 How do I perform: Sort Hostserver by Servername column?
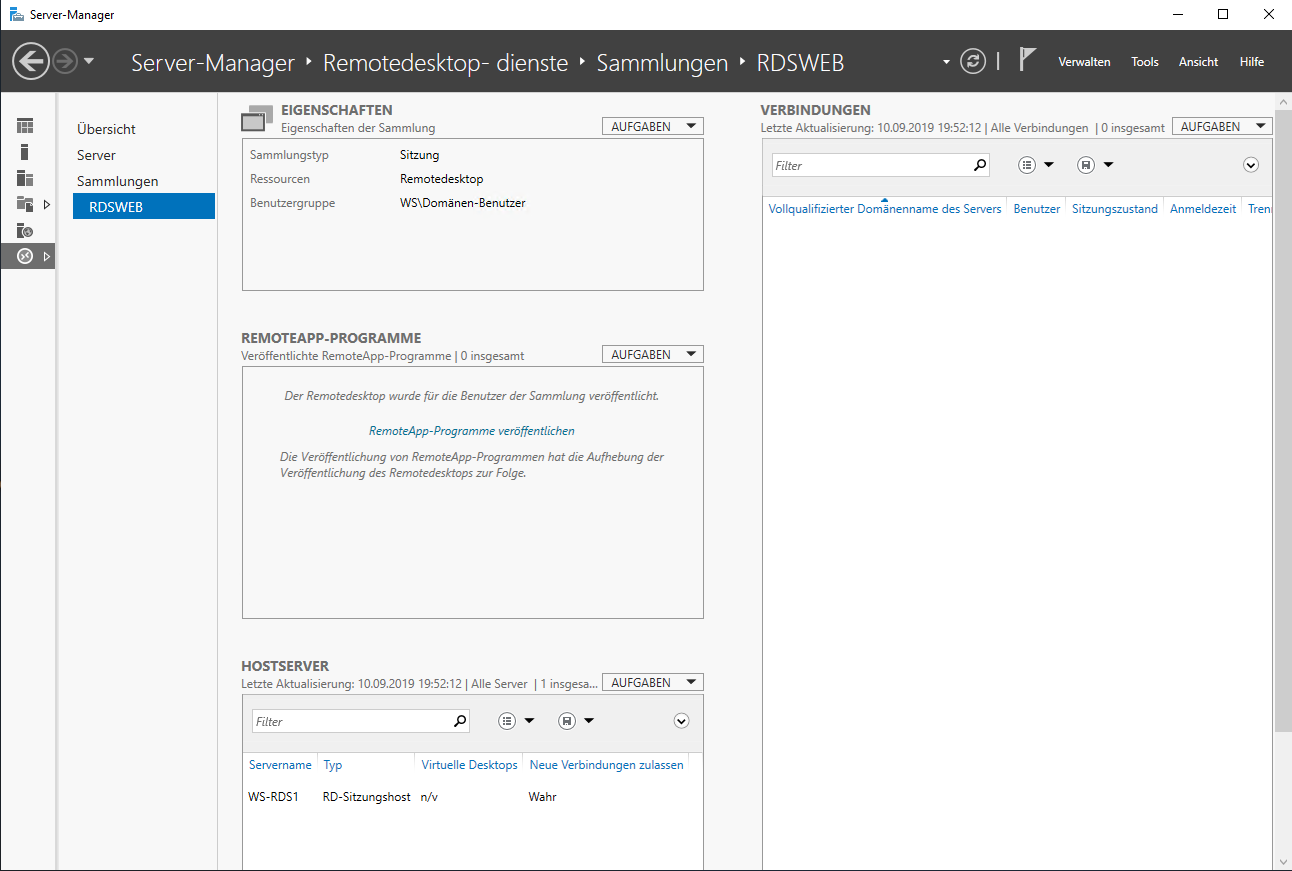click(x=280, y=765)
